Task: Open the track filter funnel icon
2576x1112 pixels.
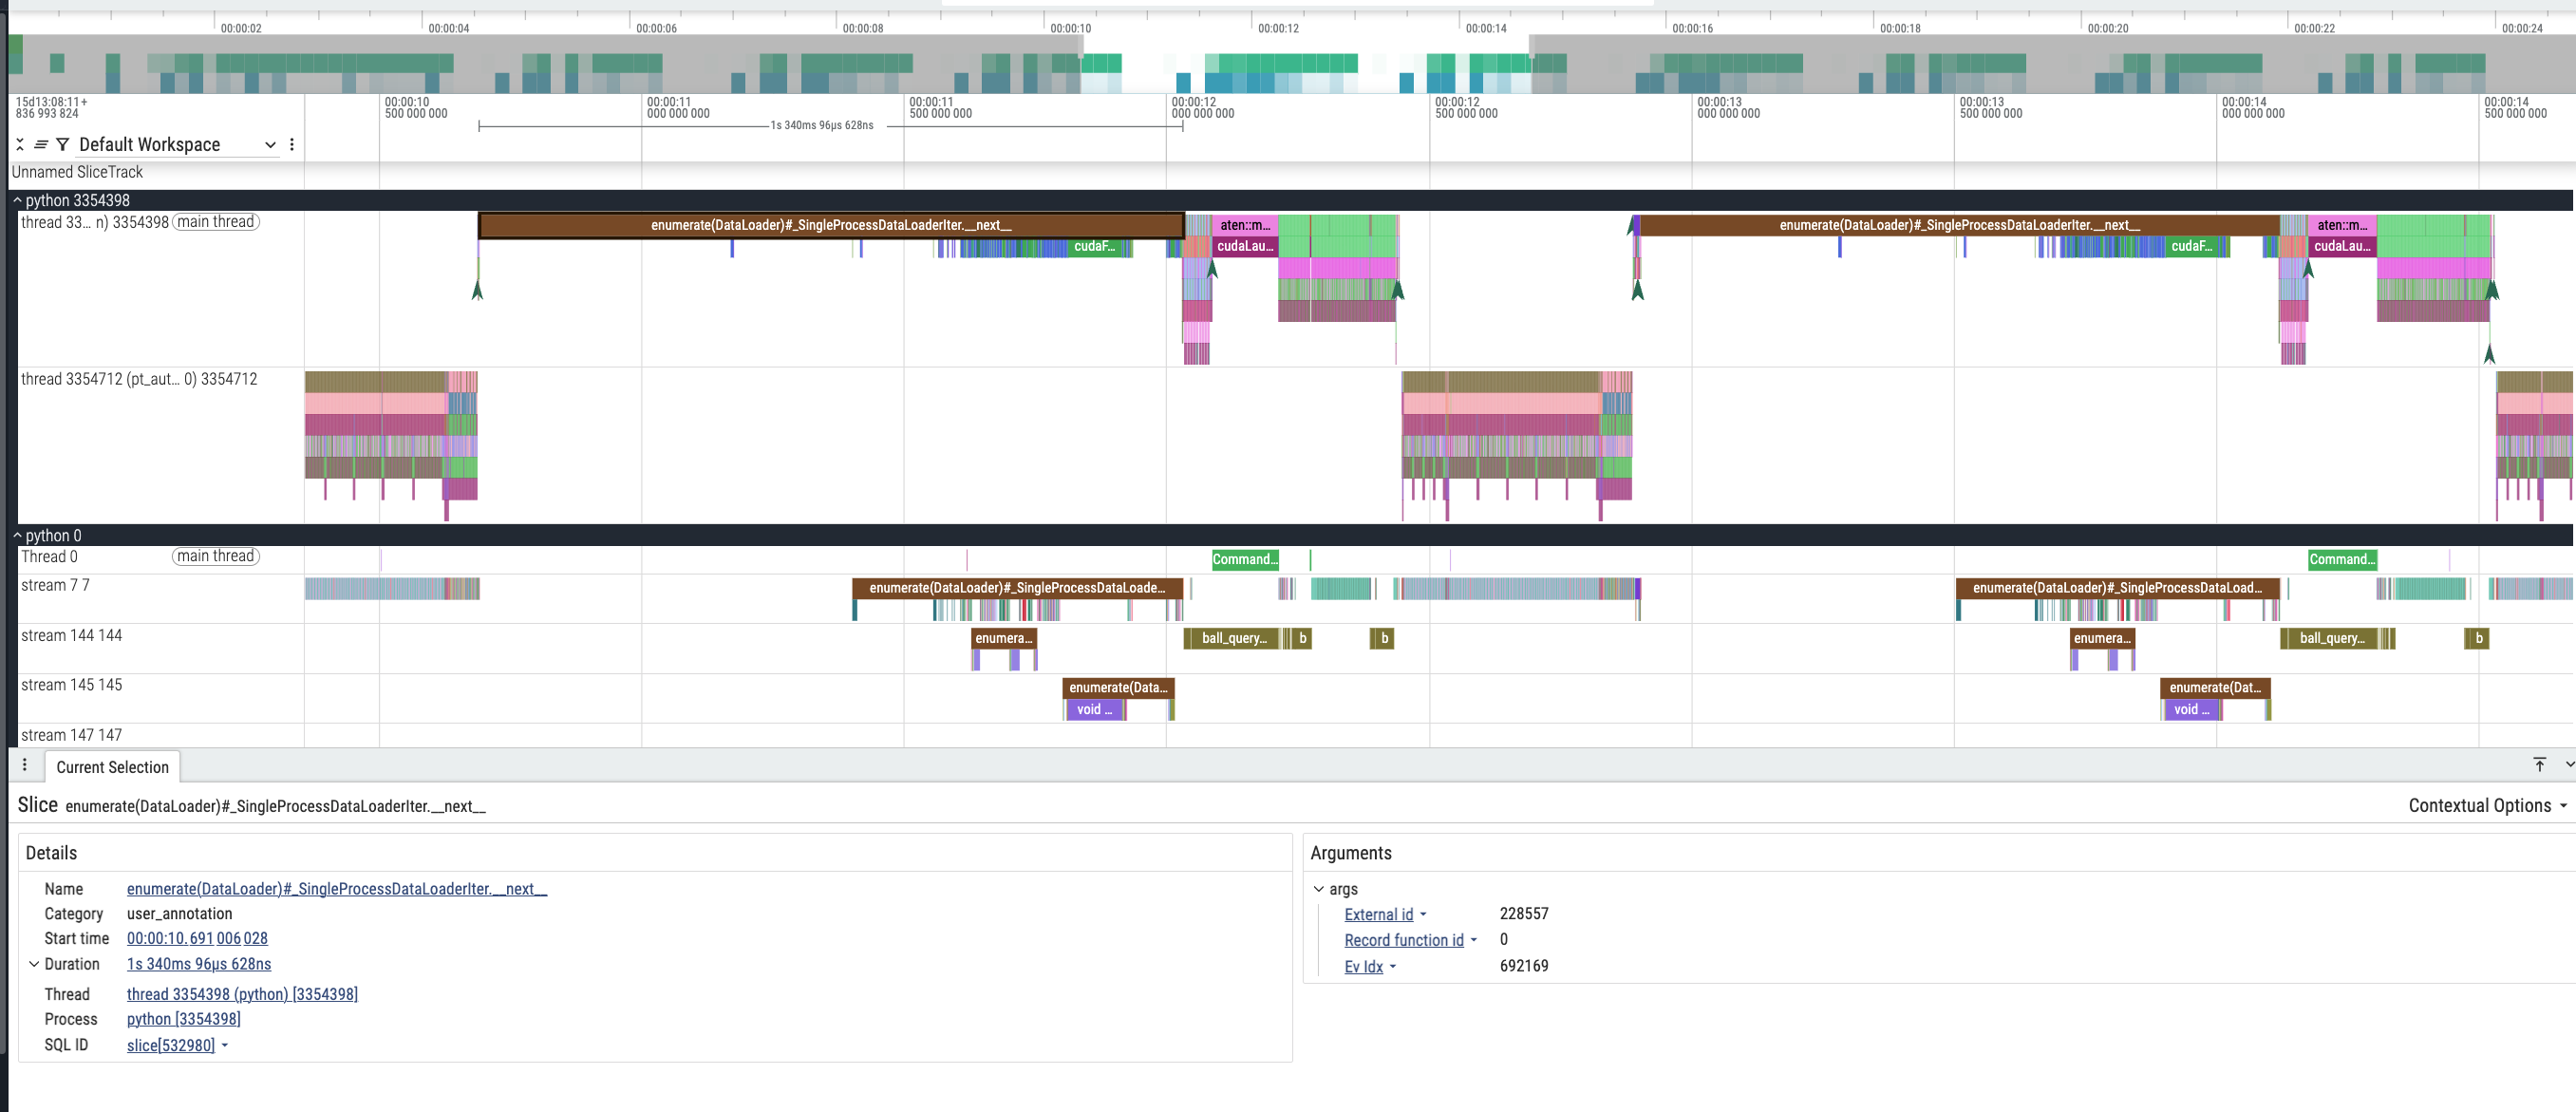Action: coord(63,145)
